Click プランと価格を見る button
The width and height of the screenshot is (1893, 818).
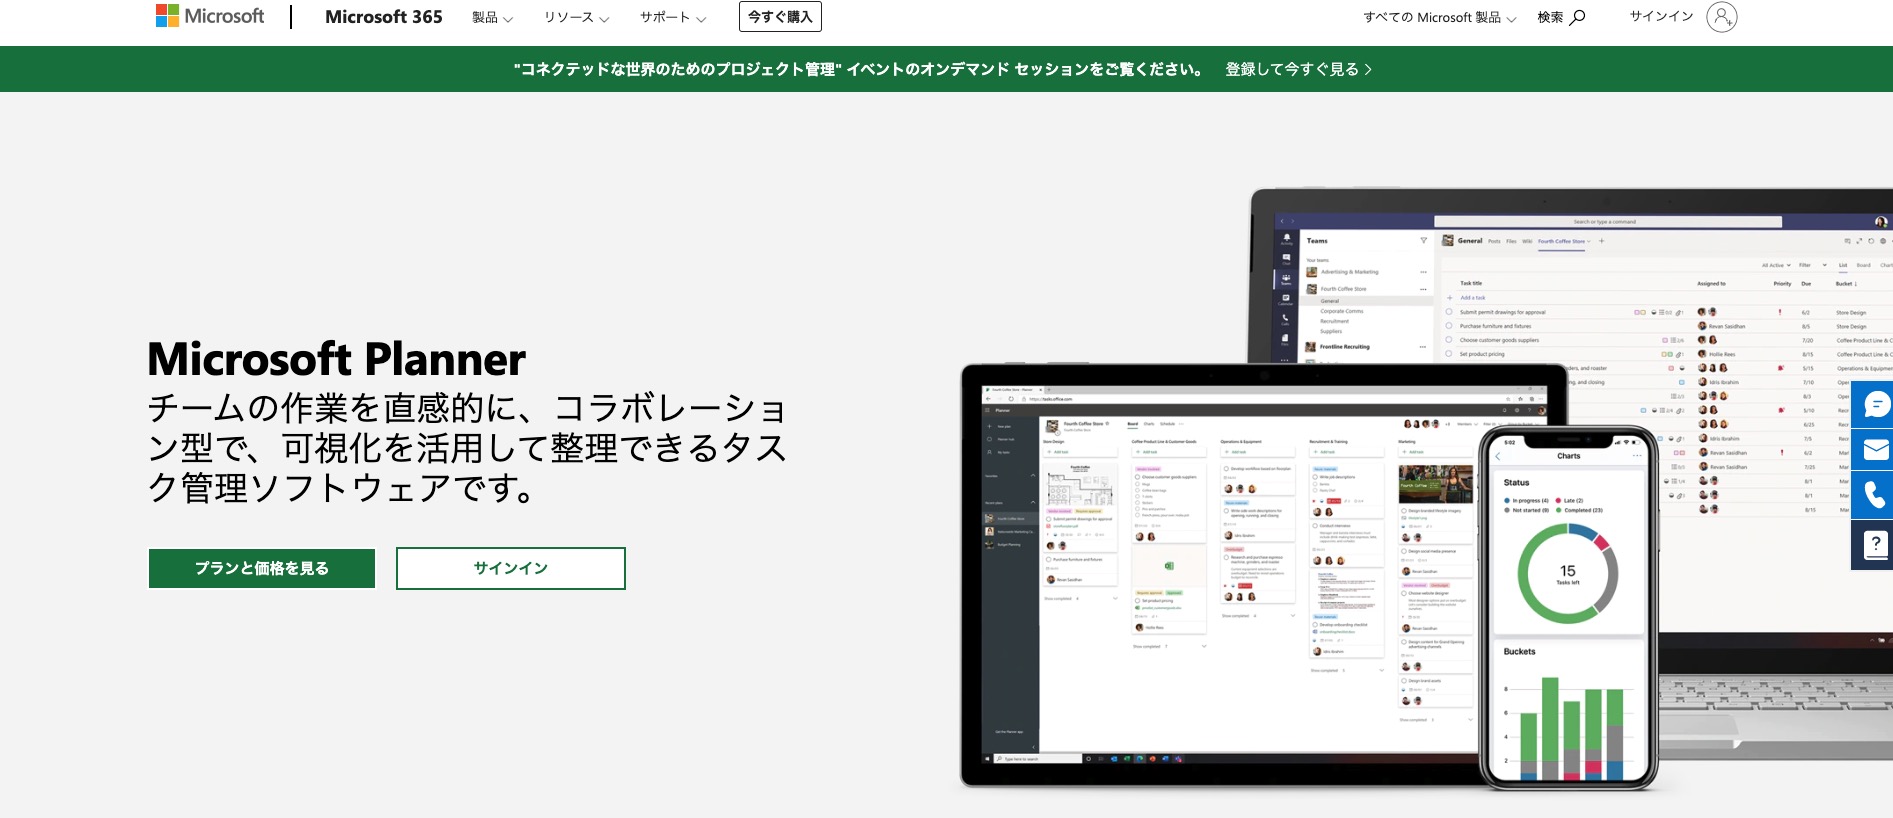[x=262, y=568]
